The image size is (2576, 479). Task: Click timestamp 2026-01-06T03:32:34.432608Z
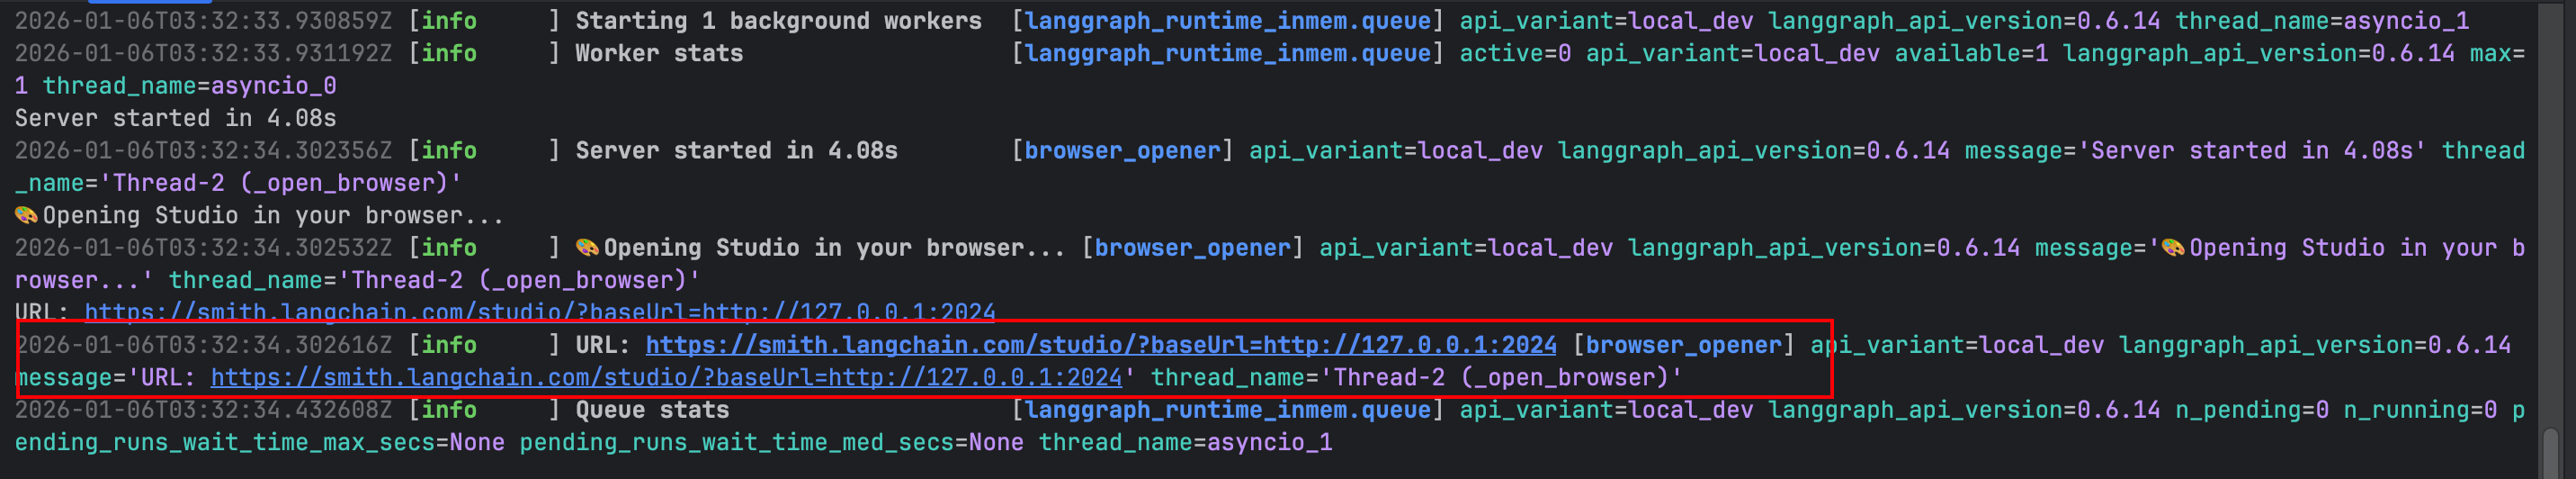(x=204, y=410)
